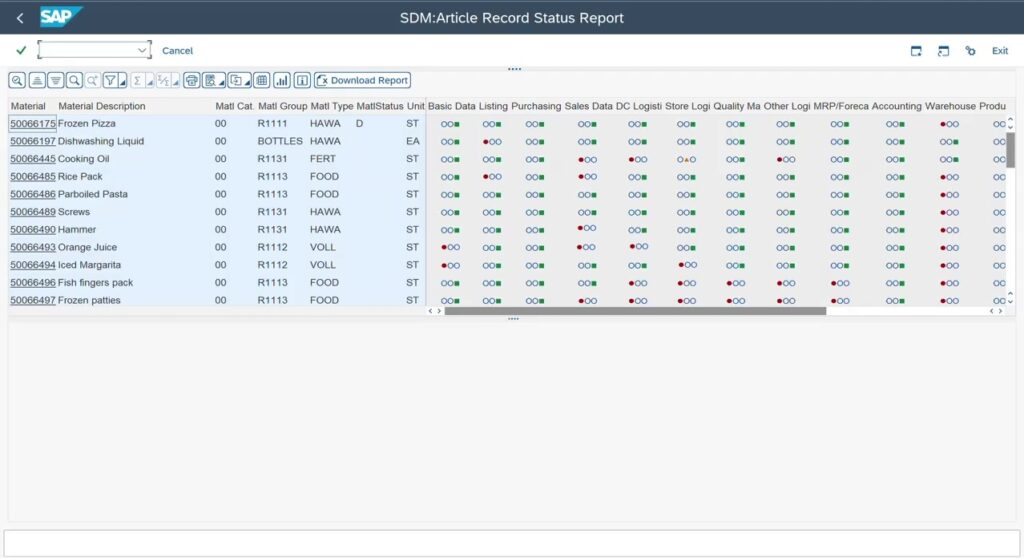Expand the layout selection dropdown arrow
This screenshot has width=1024, height=558.
coord(248,81)
